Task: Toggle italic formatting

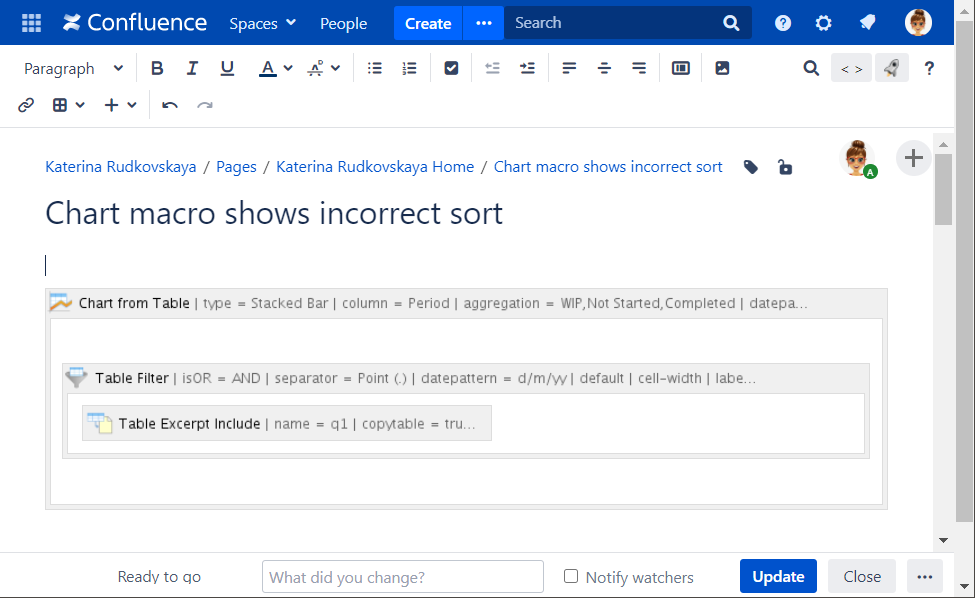Action: [x=192, y=68]
